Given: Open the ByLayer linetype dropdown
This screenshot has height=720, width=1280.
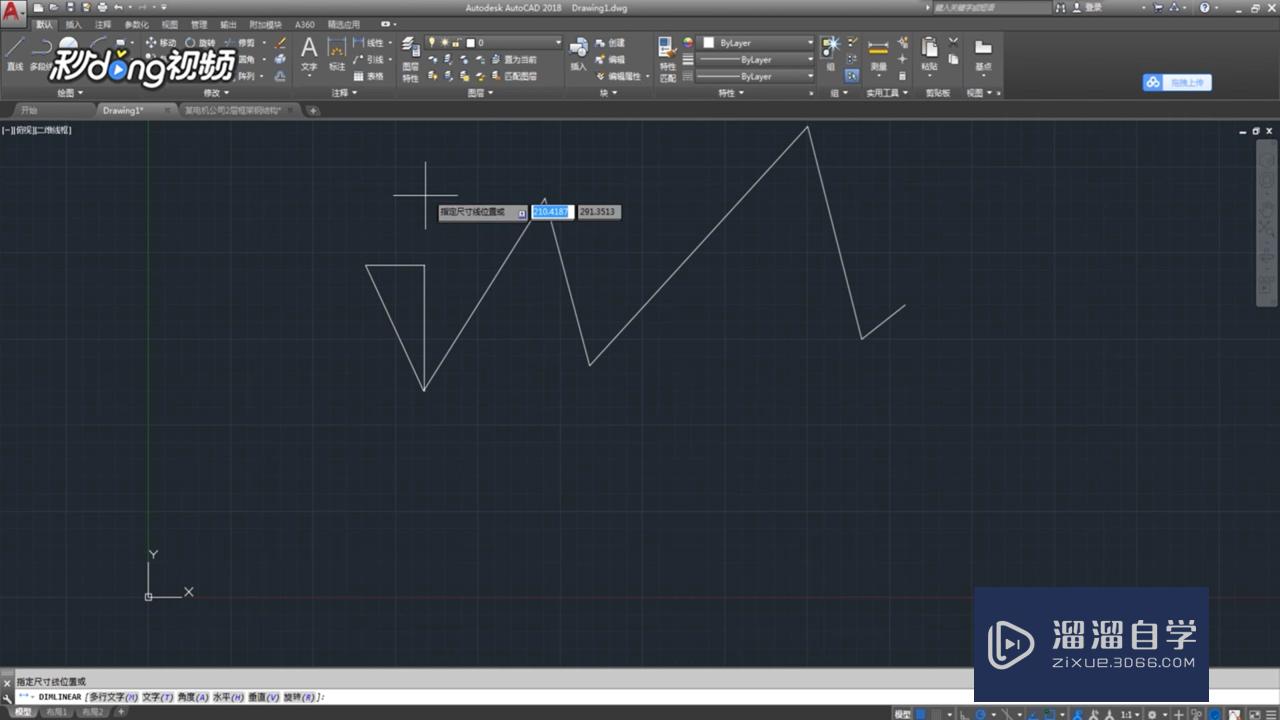Looking at the screenshot, I should point(757,76).
